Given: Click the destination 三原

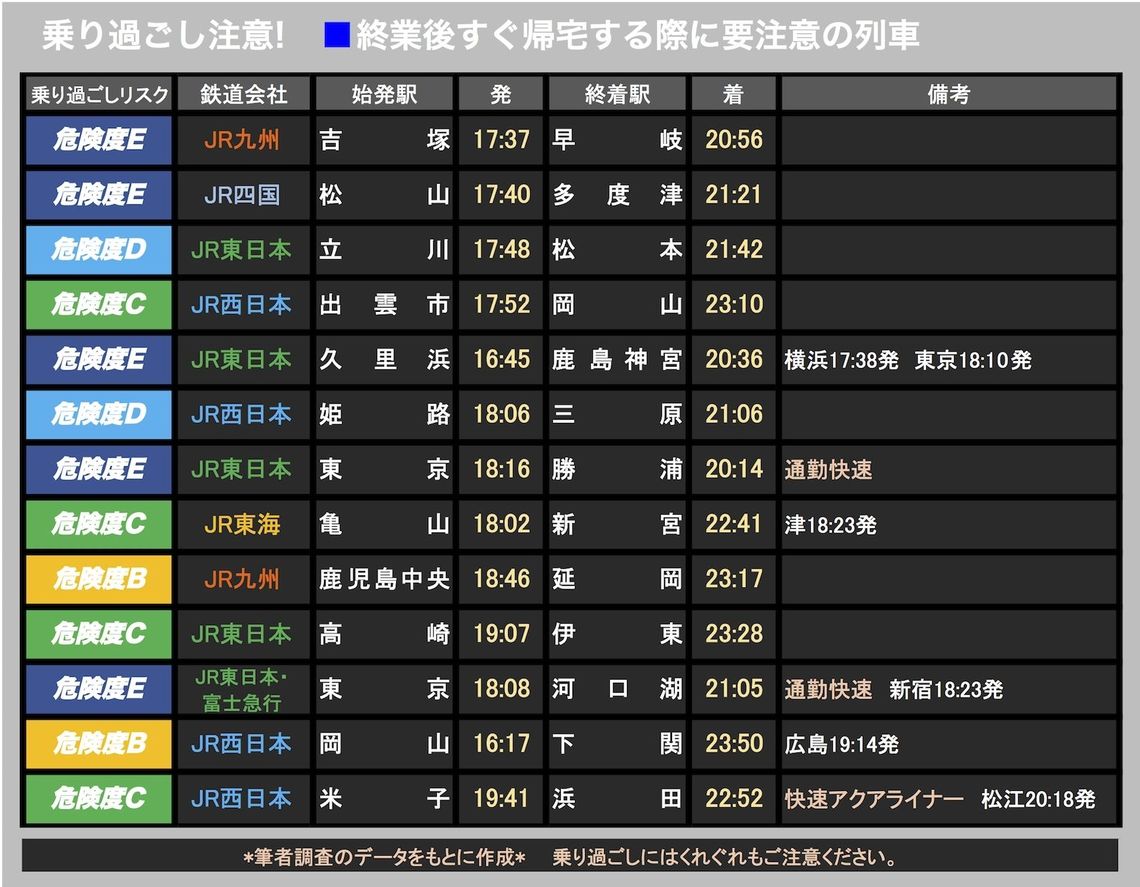Looking at the screenshot, I should tap(617, 414).
